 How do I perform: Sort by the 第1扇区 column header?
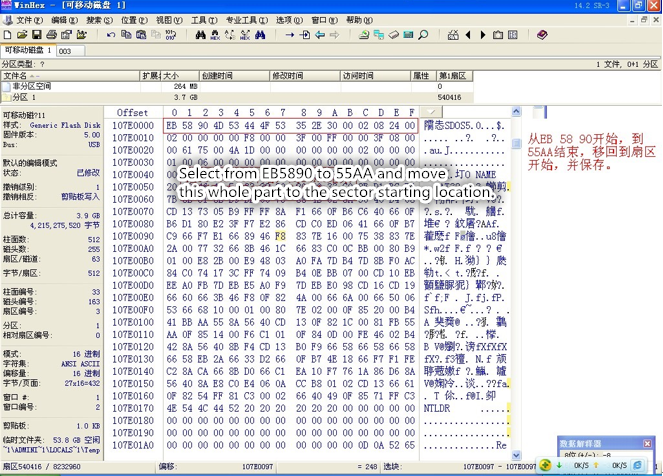point(455,76)
